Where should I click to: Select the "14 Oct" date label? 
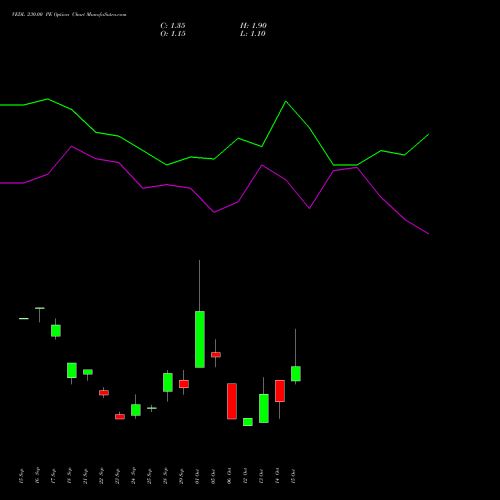[277, 476]
